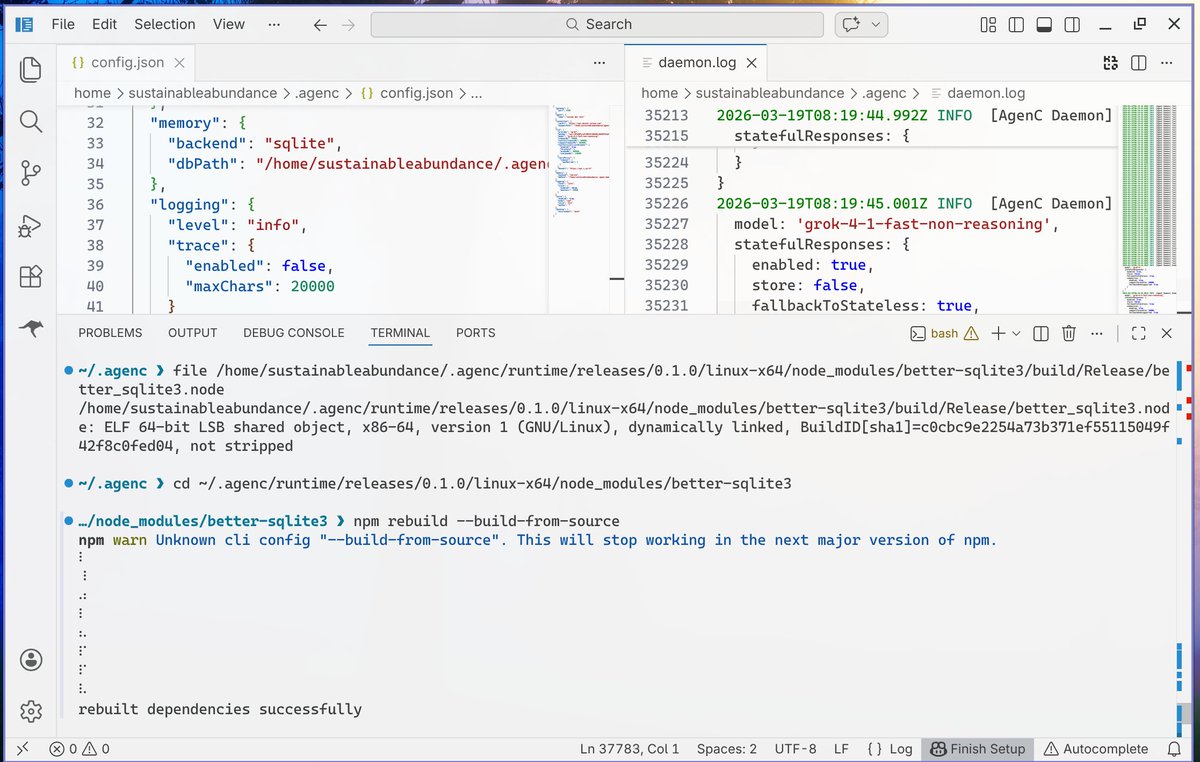Close the terminal panel
The image size is (1200, 762).
pyautogui.click(x=1168, y=333)
